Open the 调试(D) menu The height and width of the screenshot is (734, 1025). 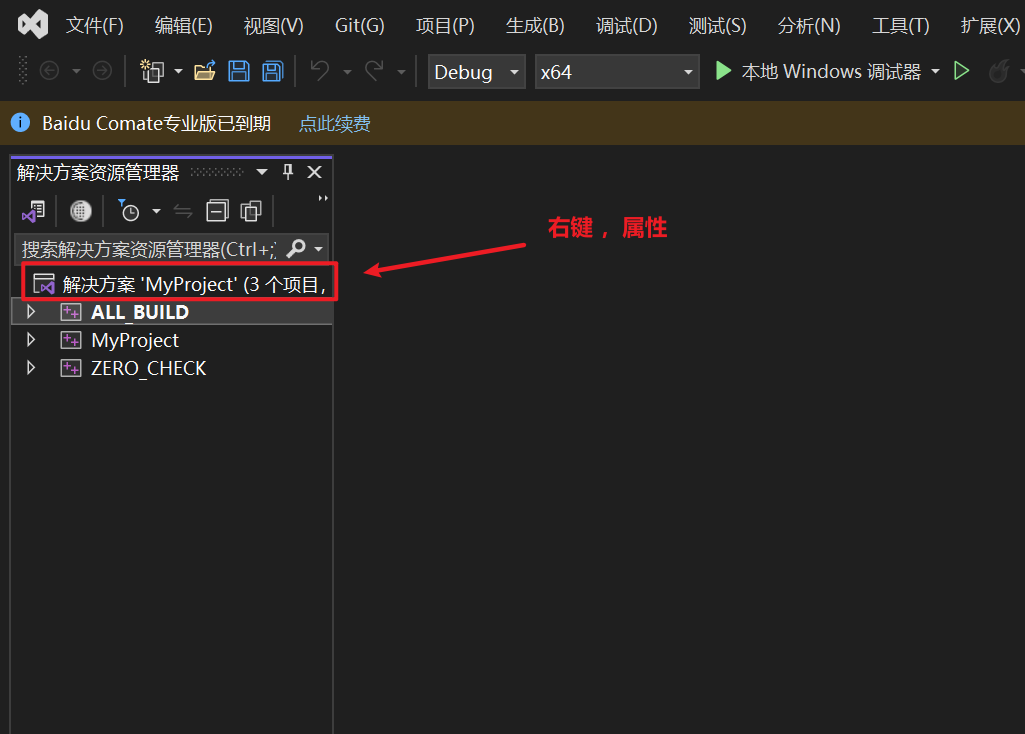[626, 25]
